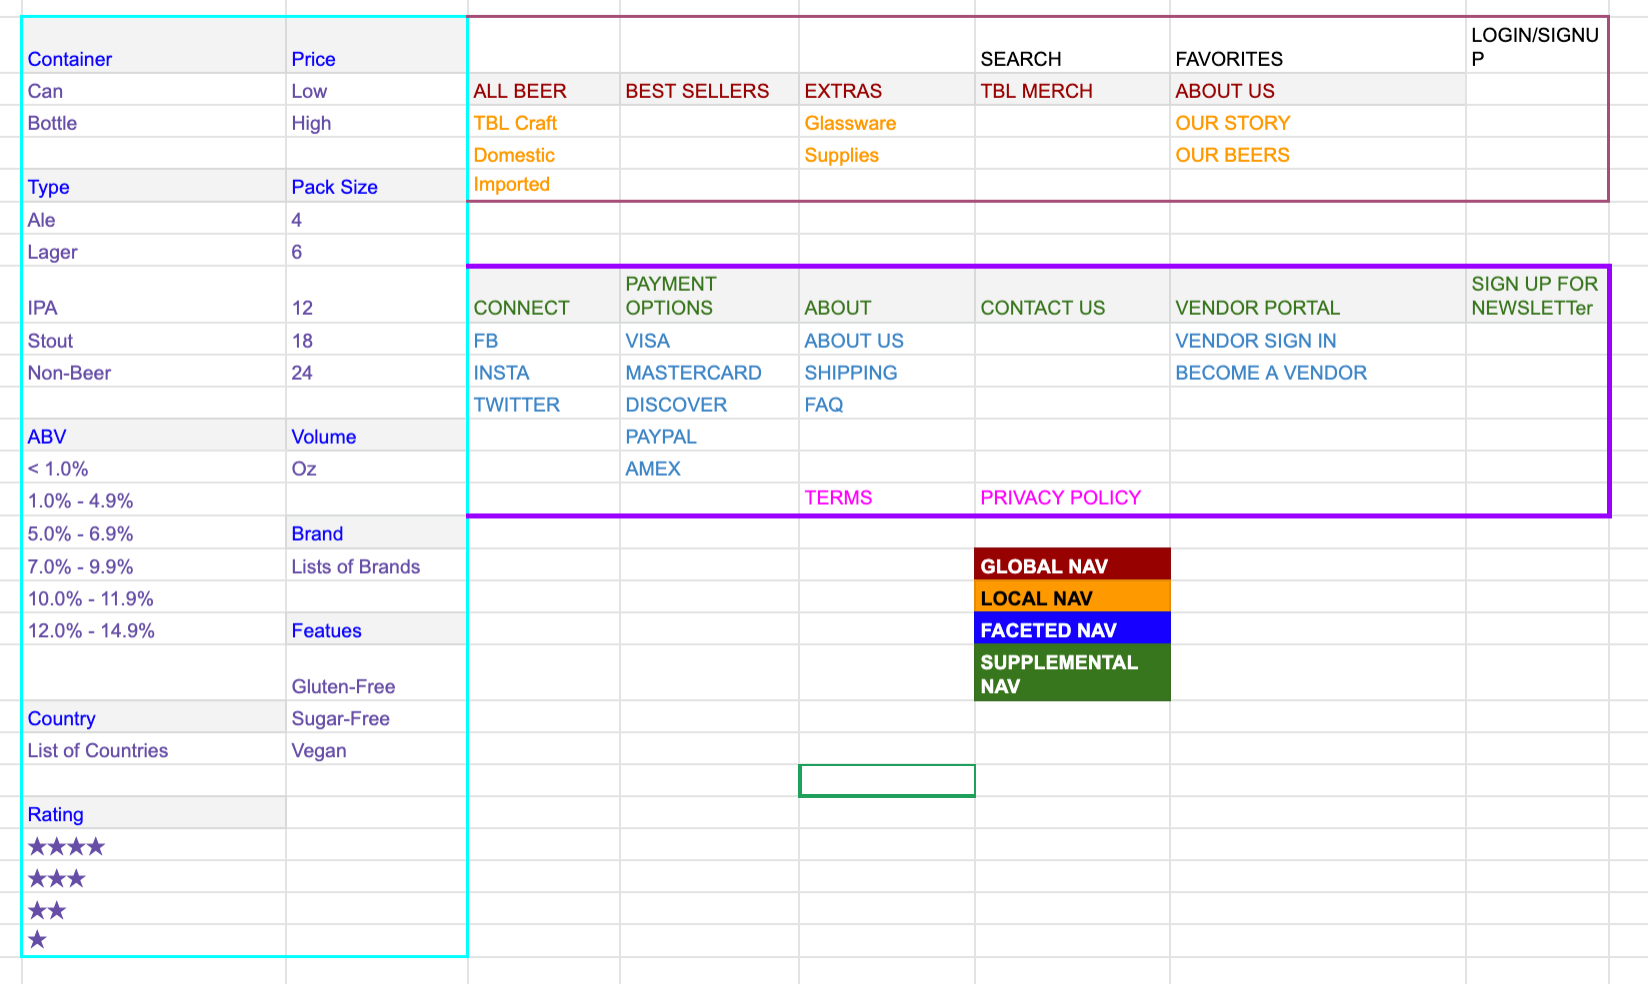Click the 'Lager' cell

[154, 251]
